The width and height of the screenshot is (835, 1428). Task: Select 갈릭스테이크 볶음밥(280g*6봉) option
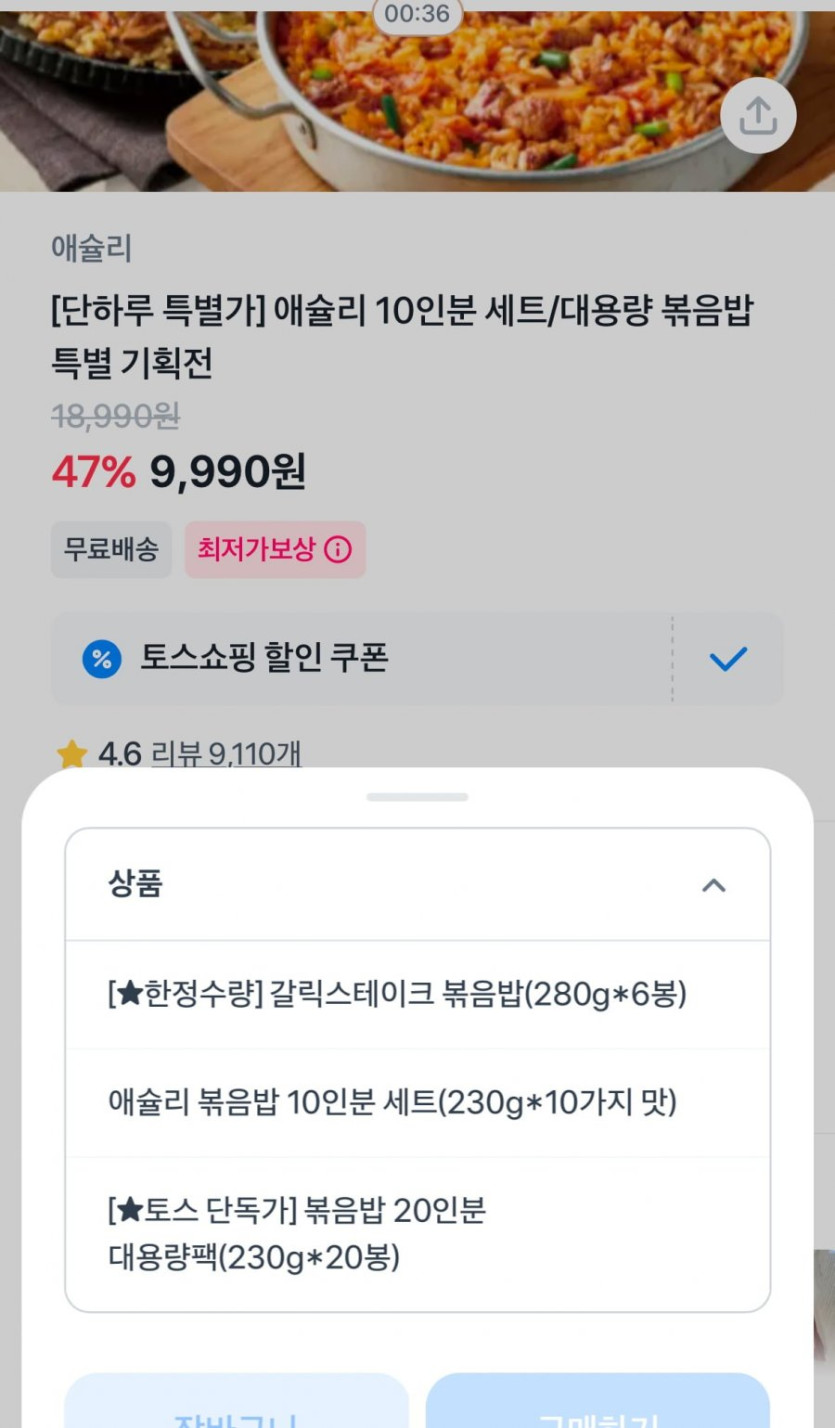(397, 995)
